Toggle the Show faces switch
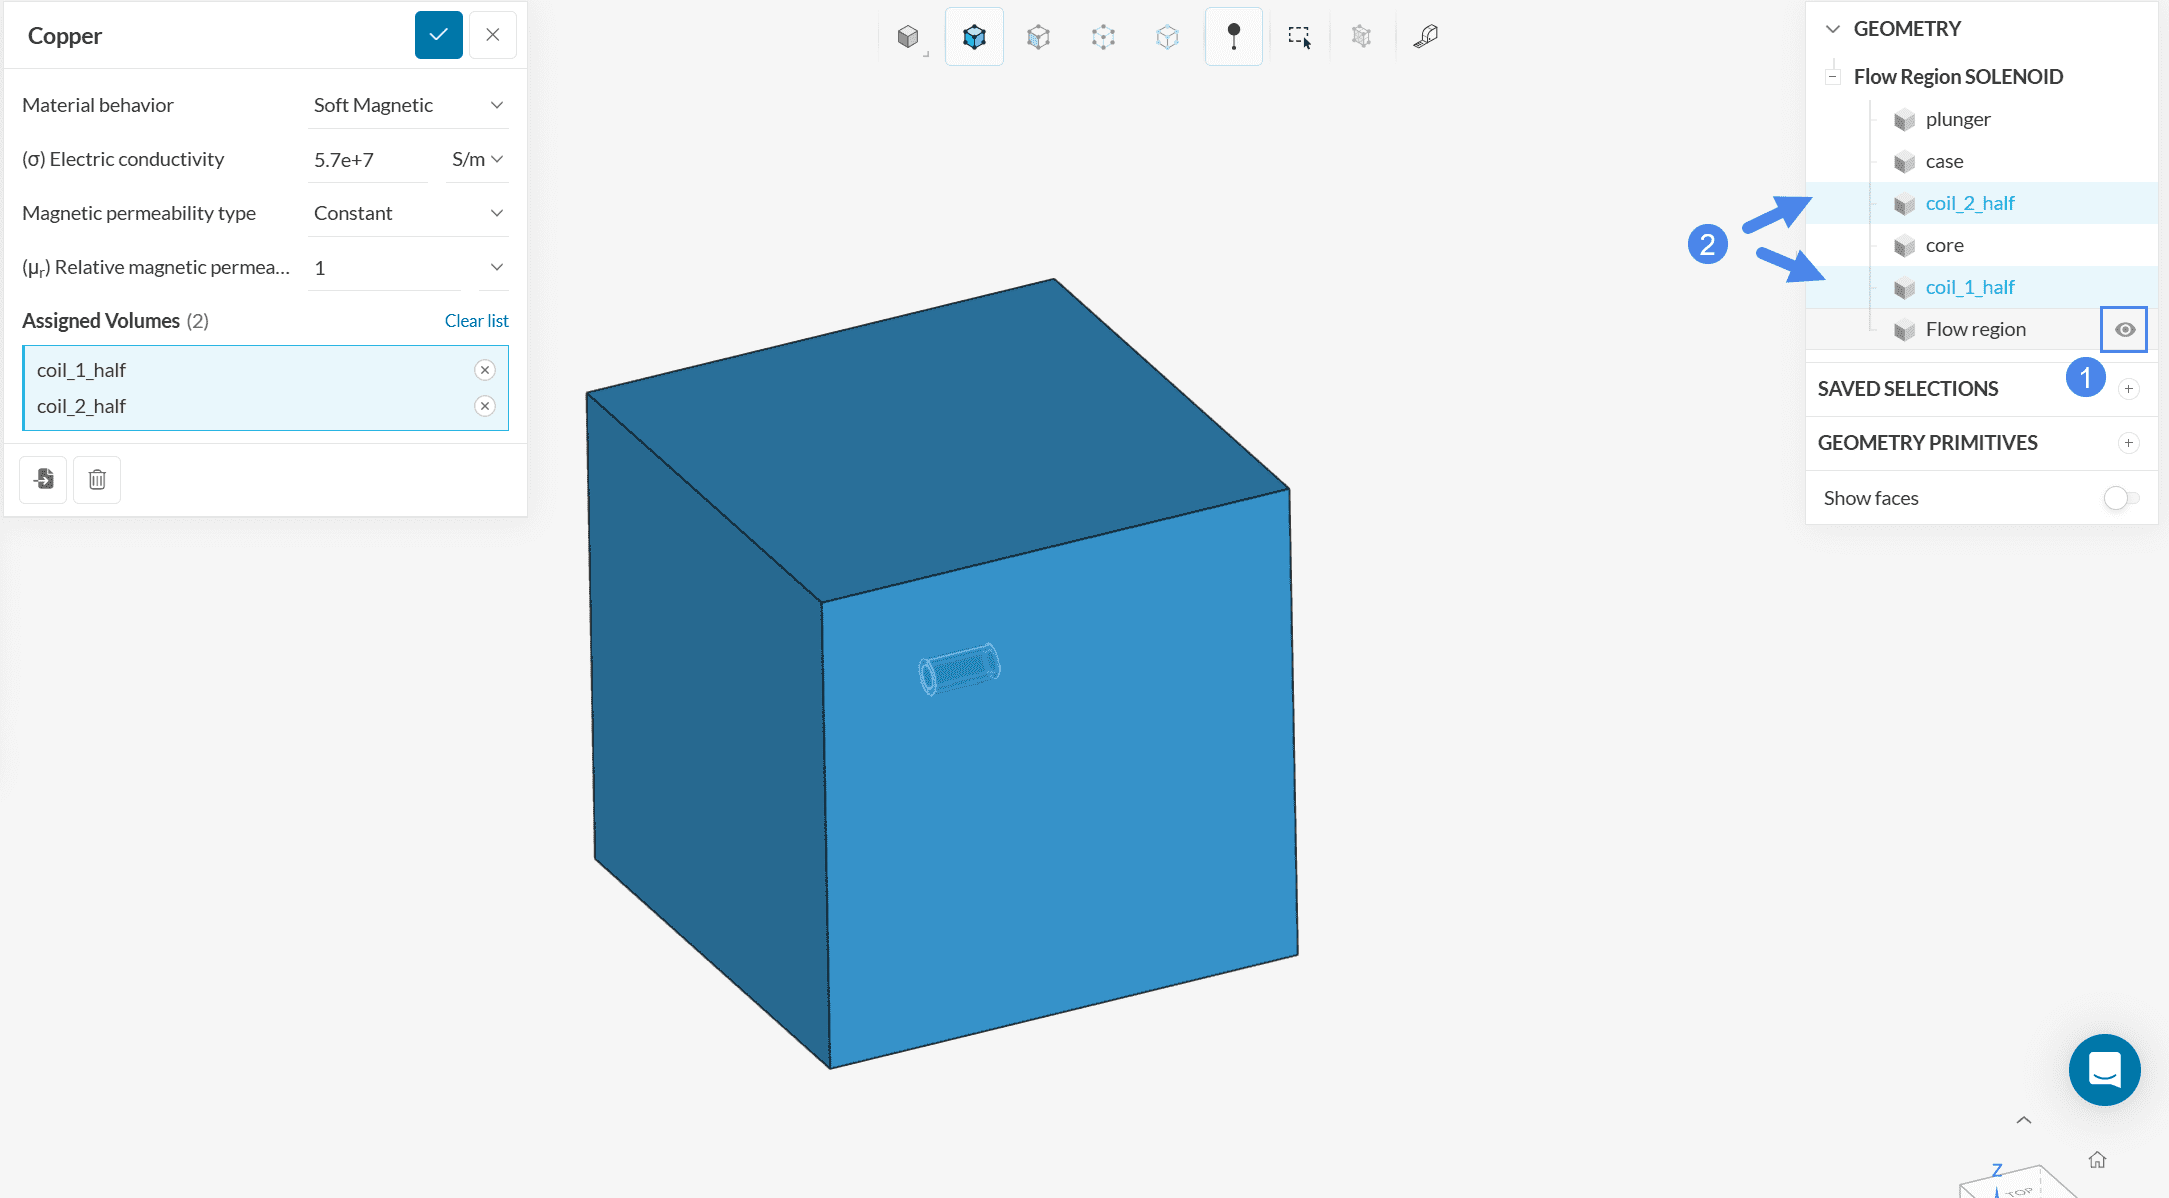 click(2120, 498)
